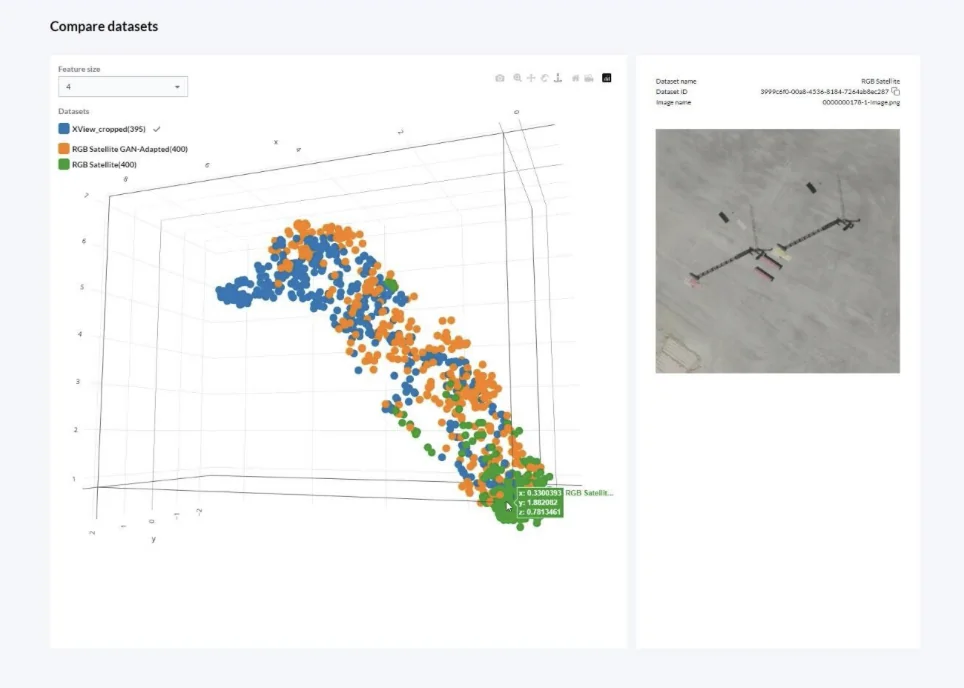964x688 pixels.
Task: Select the Zoom tool in plot toolbar
Action: point(518,78)
